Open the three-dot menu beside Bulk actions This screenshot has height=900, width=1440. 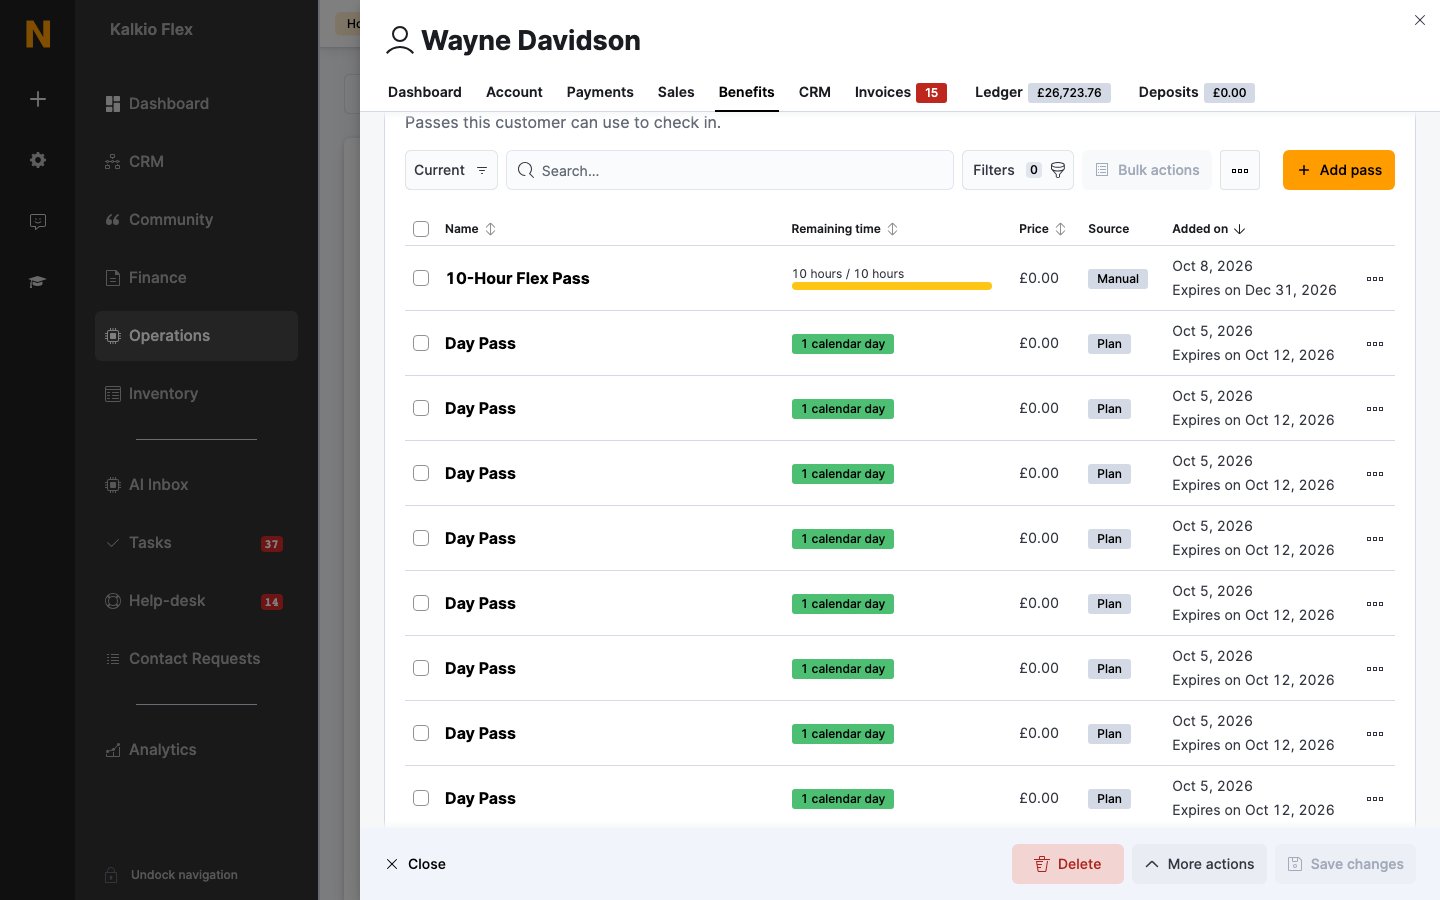point(1240,170)
